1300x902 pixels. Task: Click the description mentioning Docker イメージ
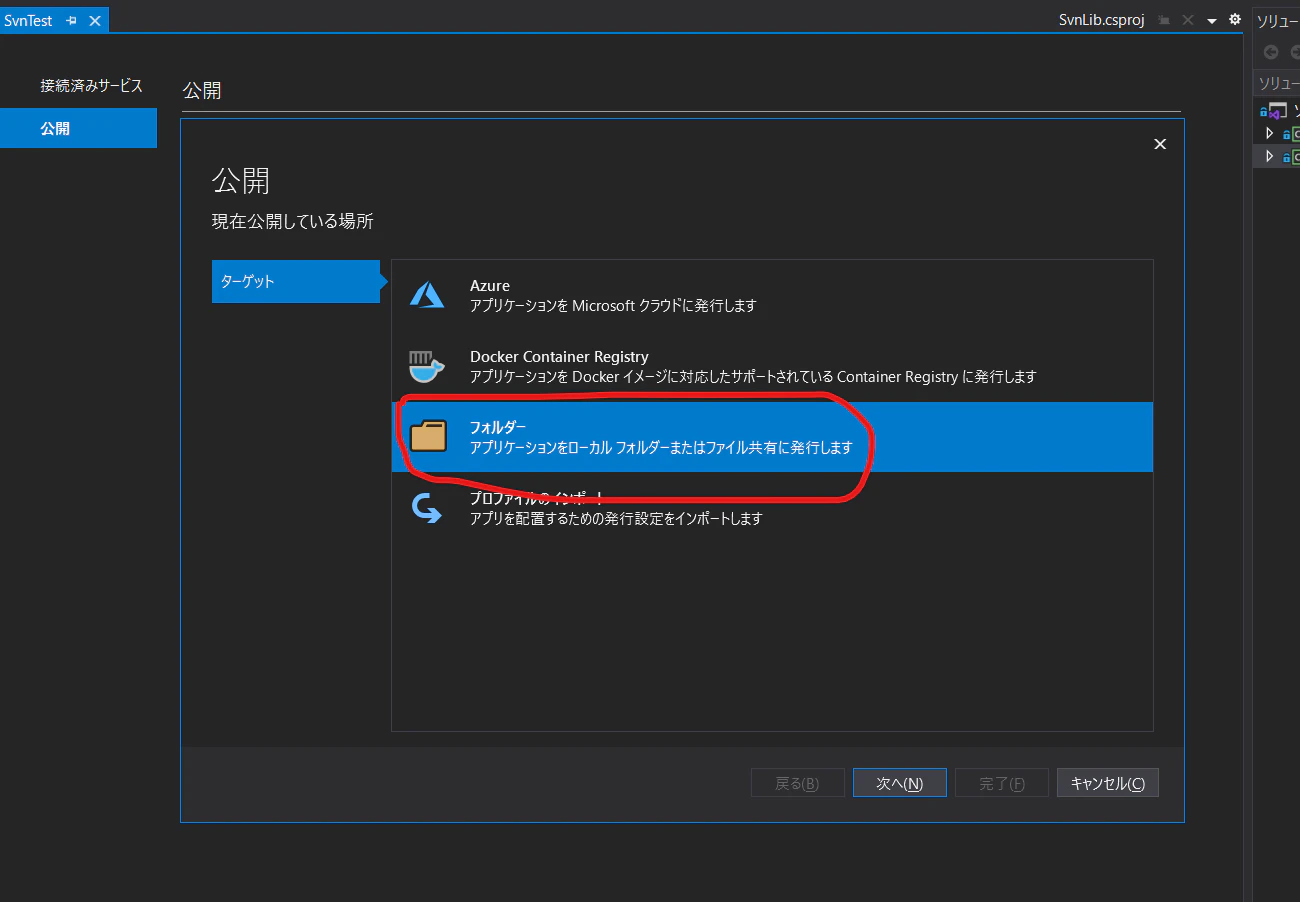coord(753,377)
